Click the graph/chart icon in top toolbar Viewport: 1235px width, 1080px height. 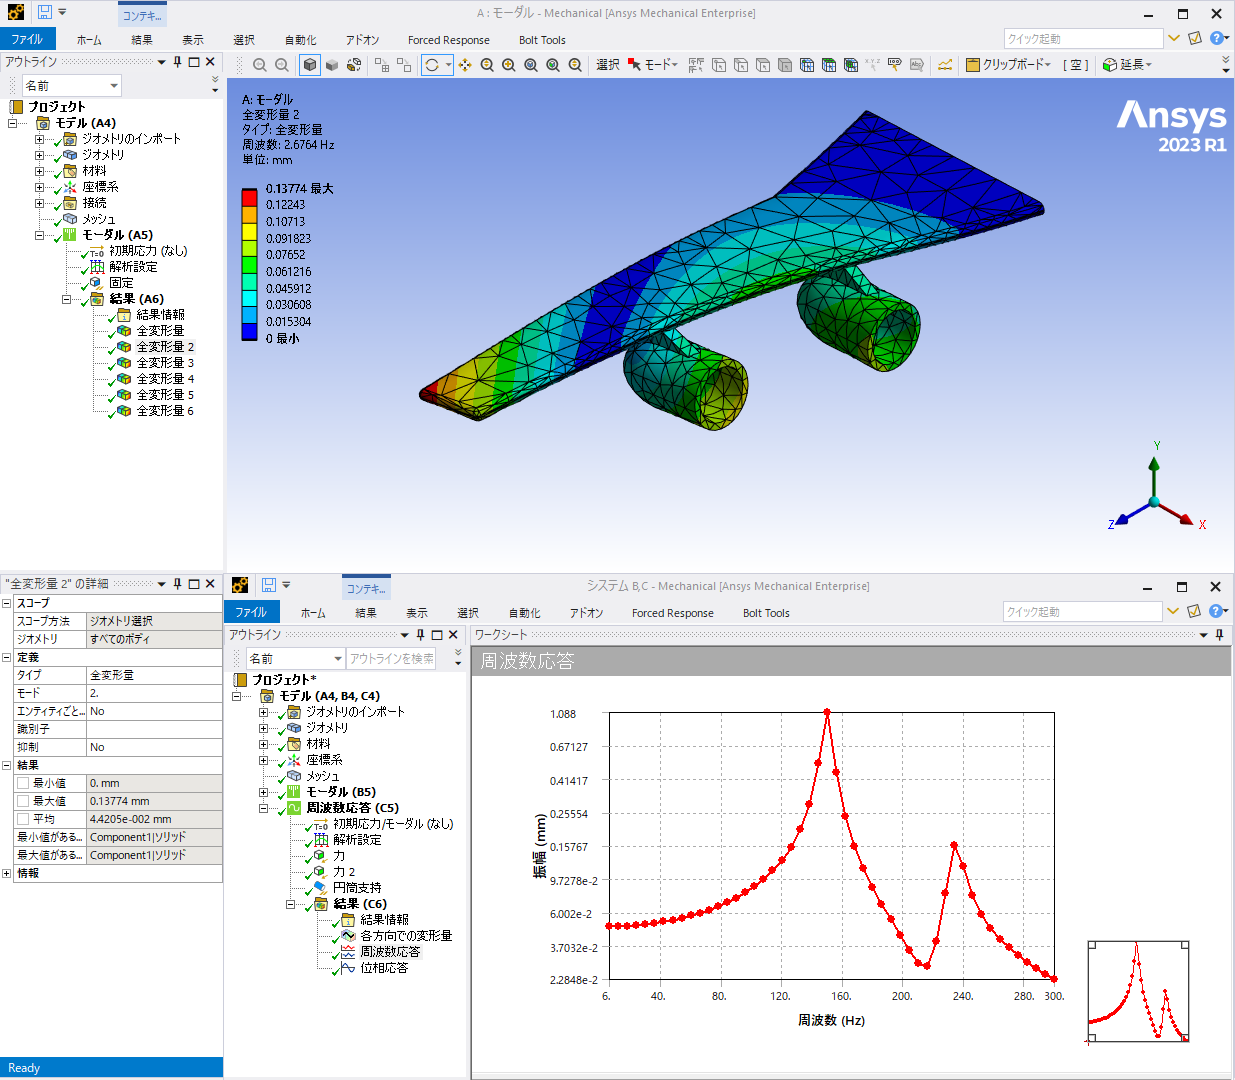click(x=944, y=65)
